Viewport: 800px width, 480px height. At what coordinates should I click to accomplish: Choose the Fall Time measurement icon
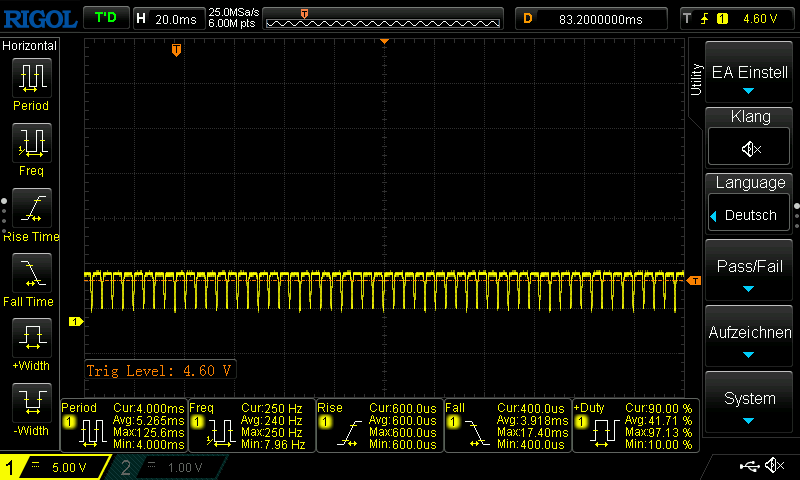(30, 274)
